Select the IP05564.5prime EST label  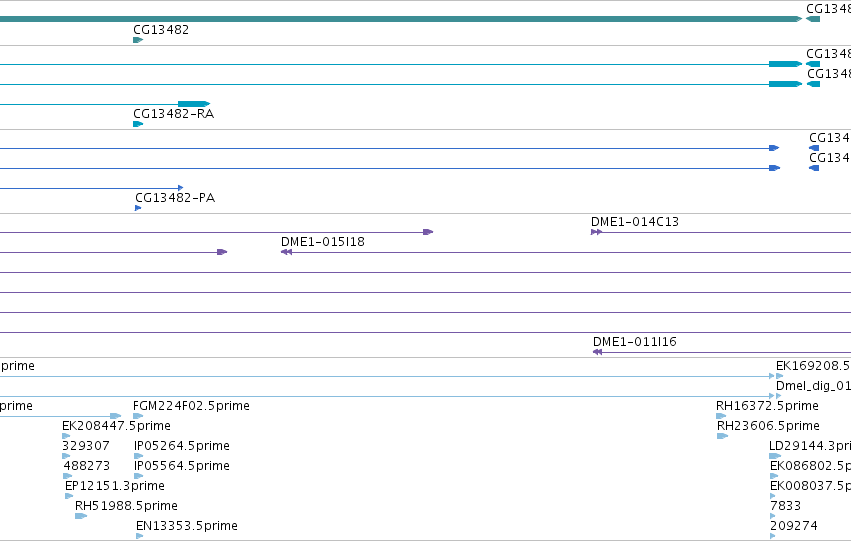click(182, 466)
